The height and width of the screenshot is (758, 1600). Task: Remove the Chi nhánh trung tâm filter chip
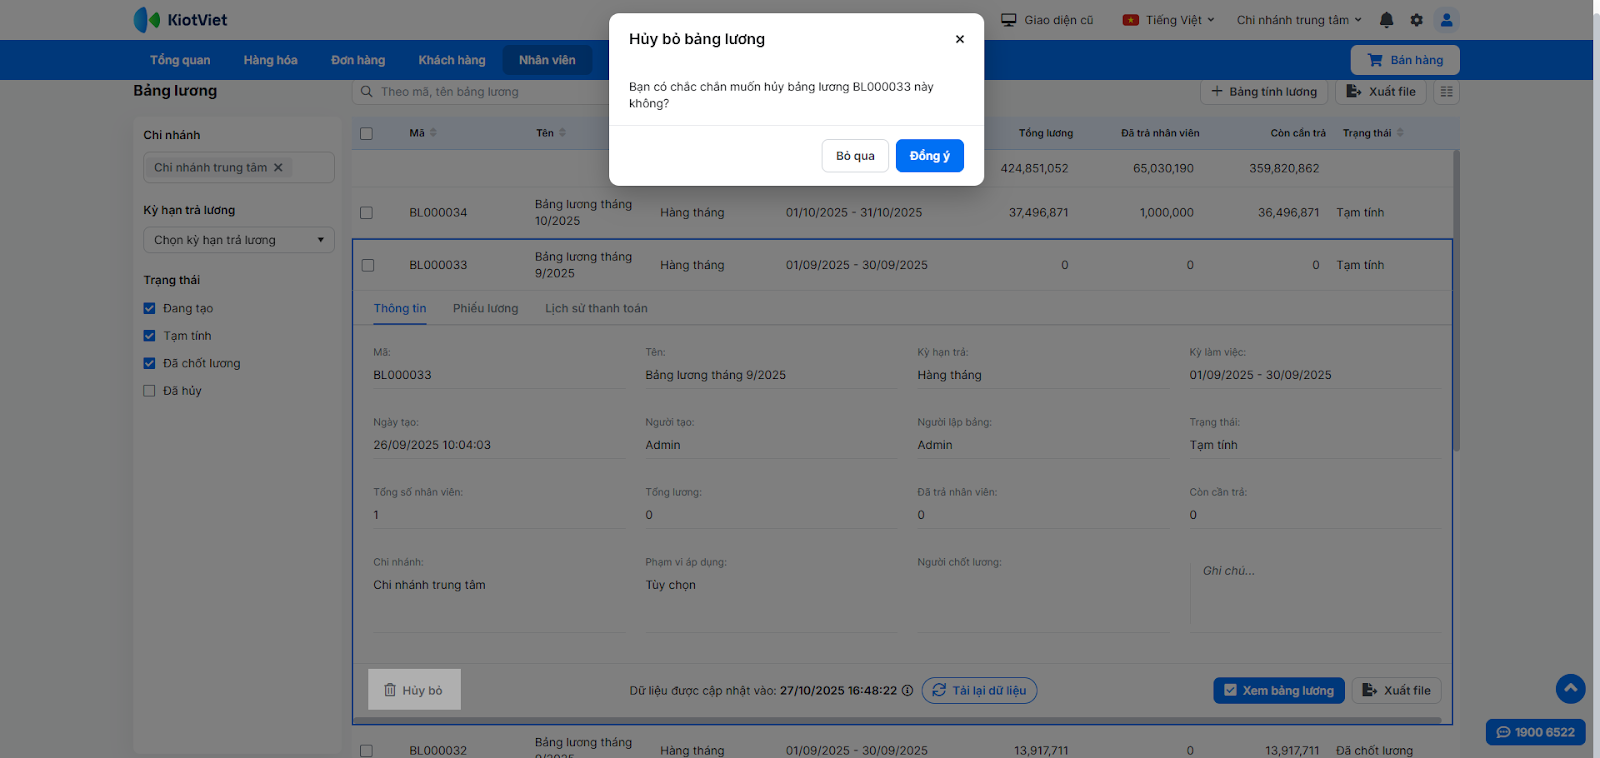pos(278,168)
